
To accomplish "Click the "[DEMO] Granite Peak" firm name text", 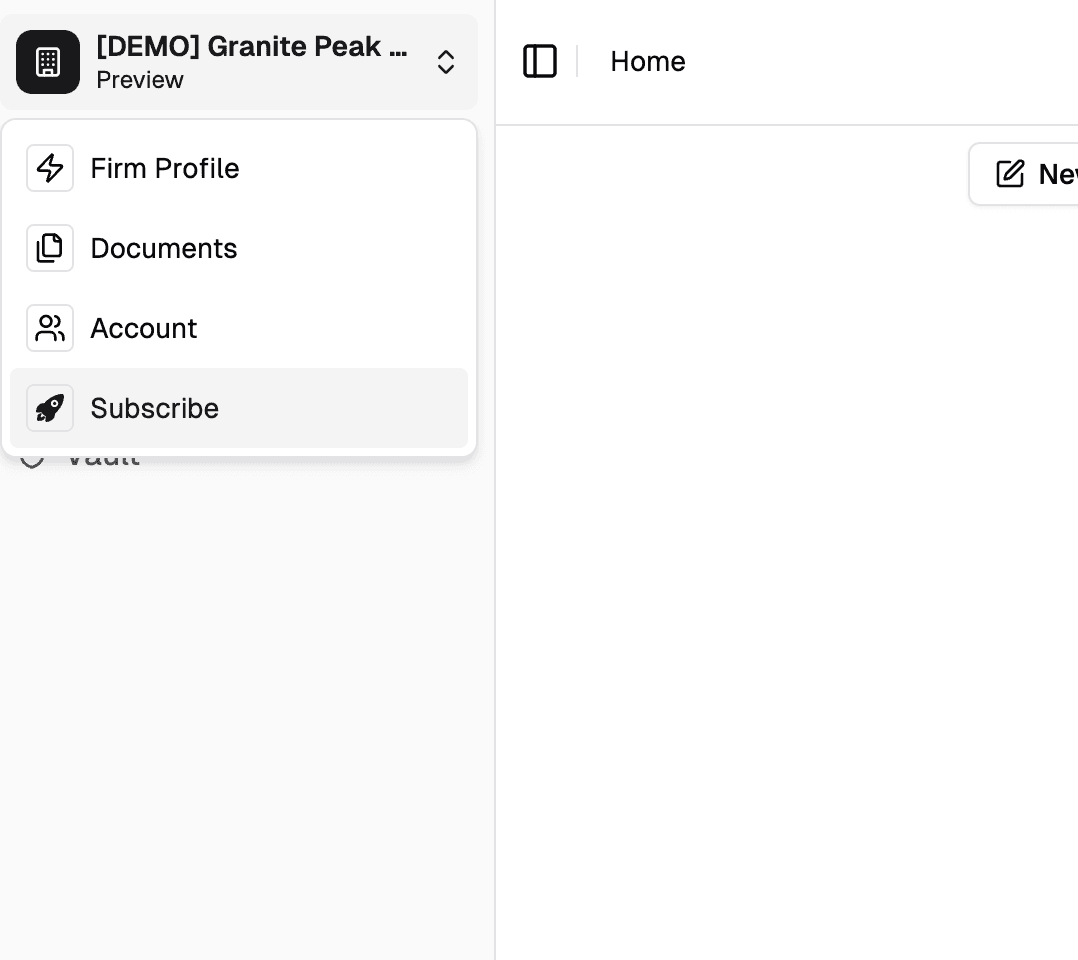I will [x=252, y=47].
